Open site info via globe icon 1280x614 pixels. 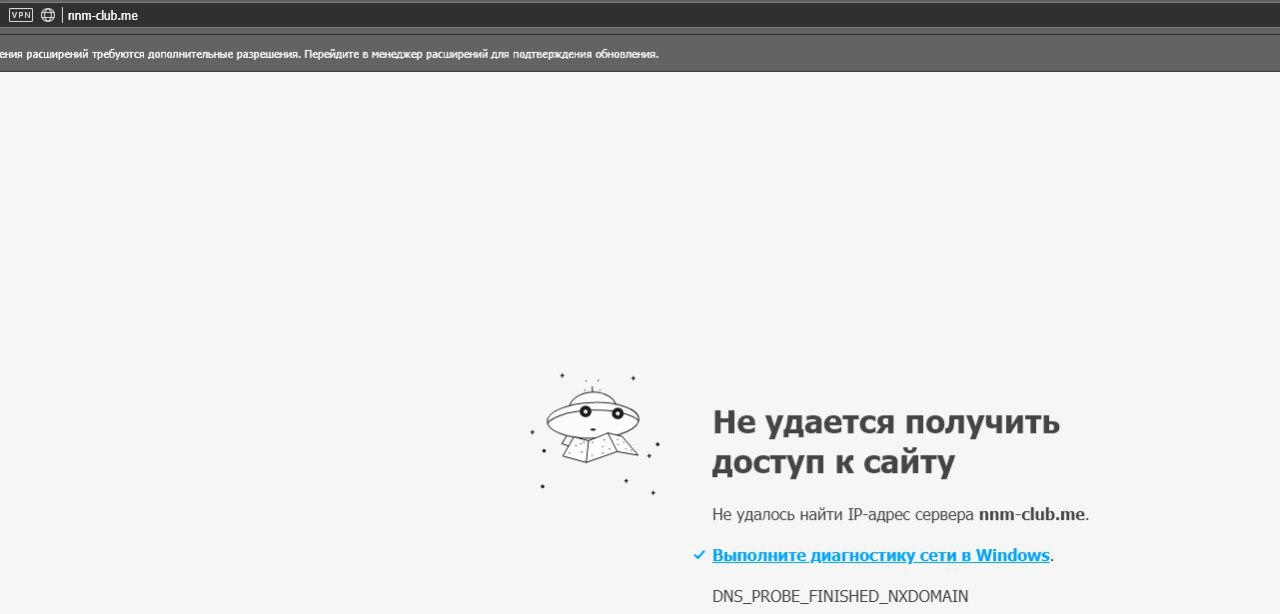[x=48, y=15]
